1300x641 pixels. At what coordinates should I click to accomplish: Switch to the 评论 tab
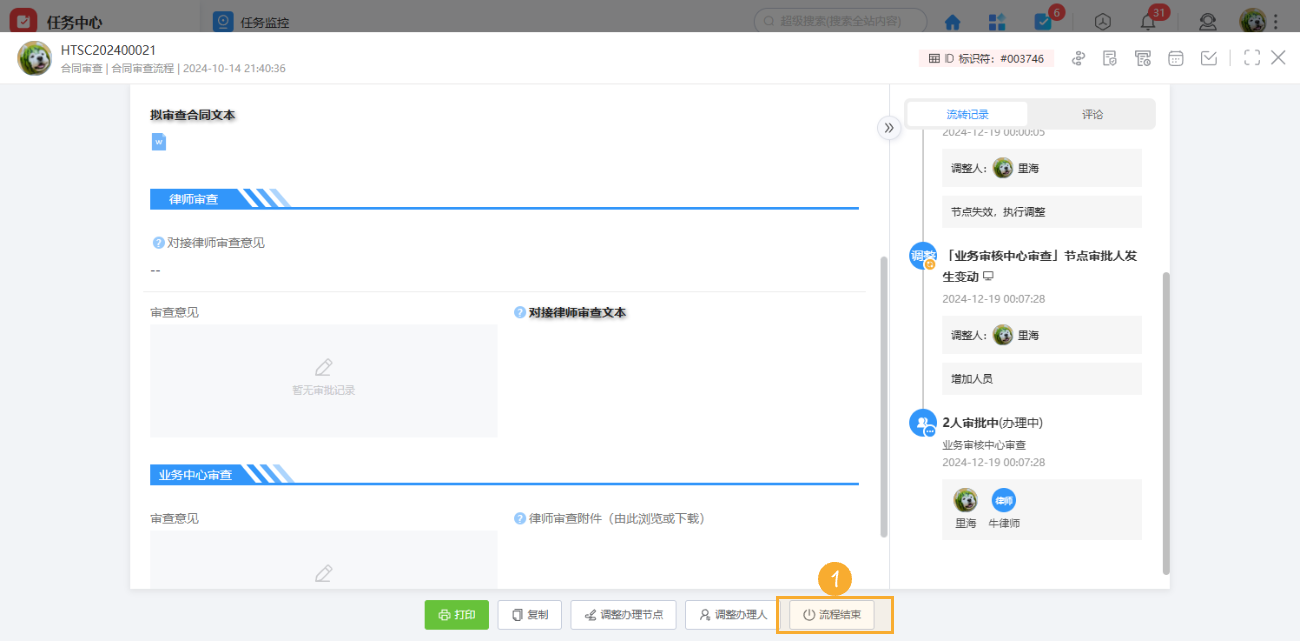click(1092, 113)
